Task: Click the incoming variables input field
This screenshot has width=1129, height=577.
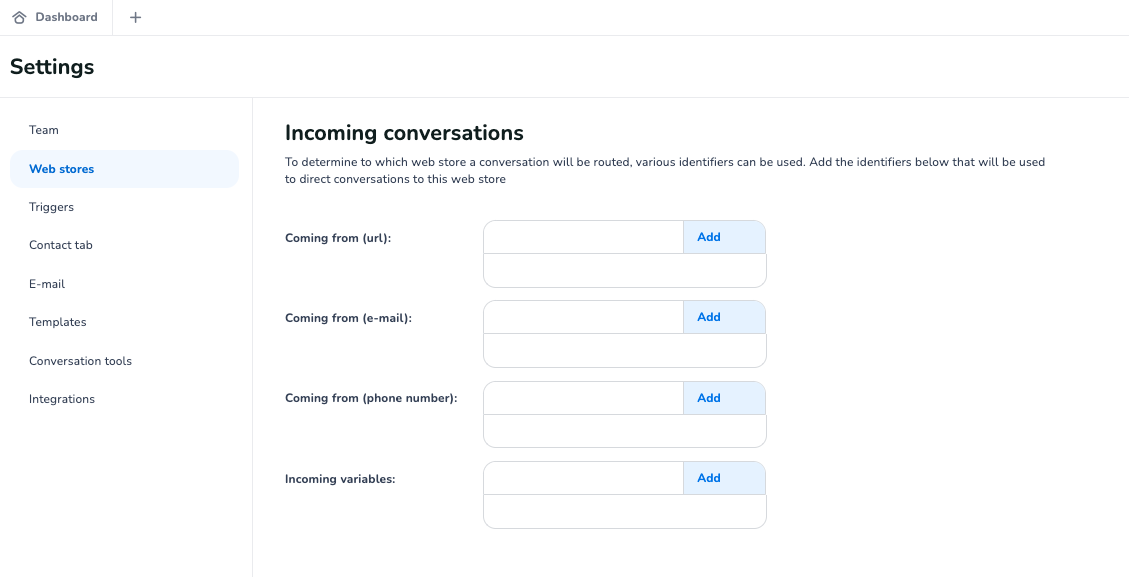Action: click(x=583, y=478)
